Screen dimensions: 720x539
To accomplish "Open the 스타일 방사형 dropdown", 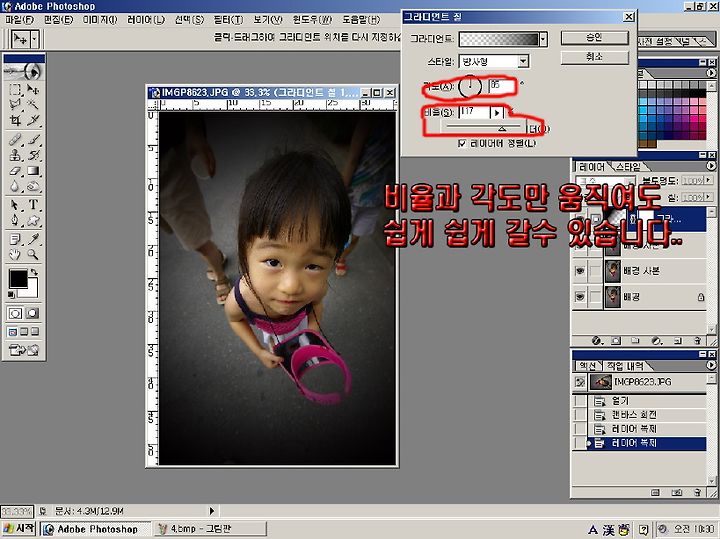I will tap(523, 61).
